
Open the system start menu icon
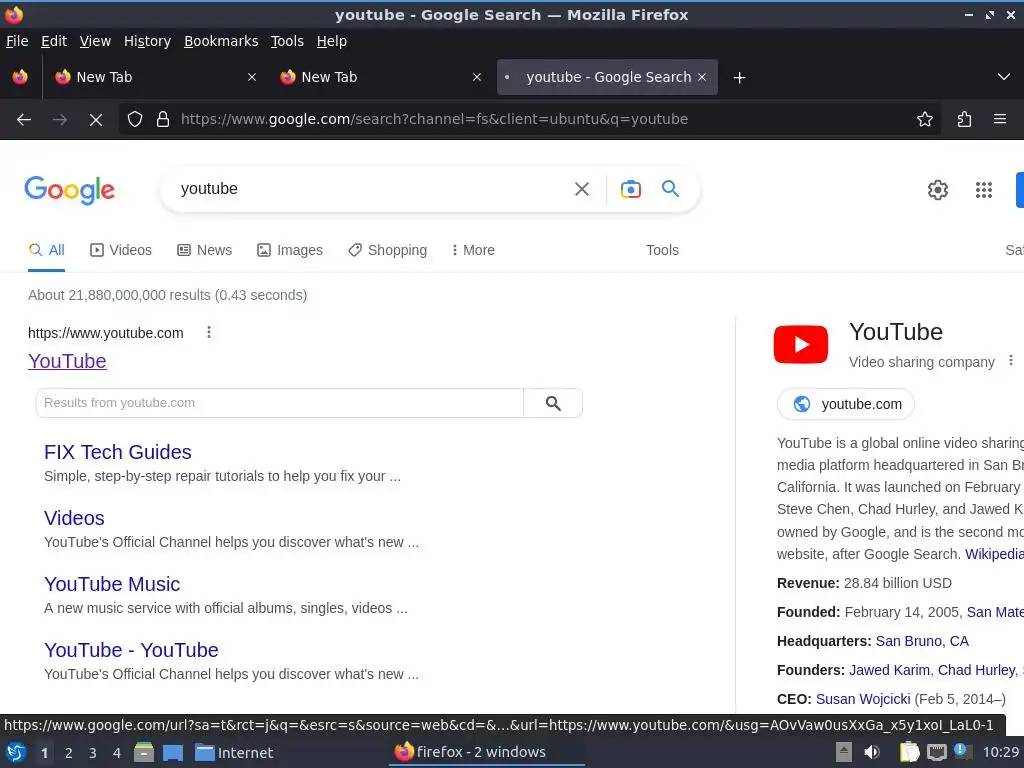16,752
